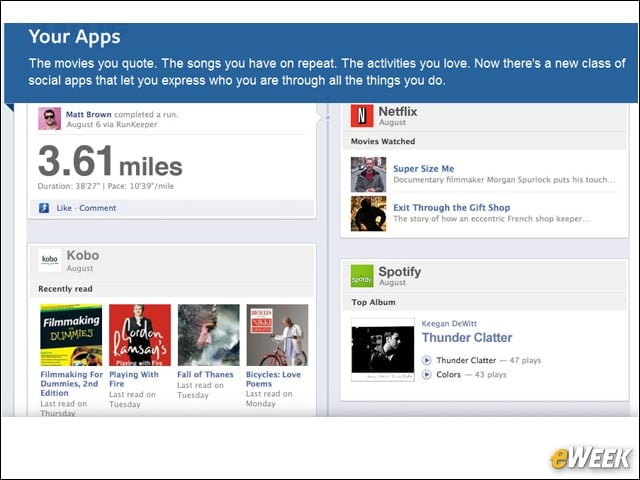Click the RunKeeper icon beside Like
Image resolution: width=640 pixels, height=480 pixels.
click(x=44, y=208)
